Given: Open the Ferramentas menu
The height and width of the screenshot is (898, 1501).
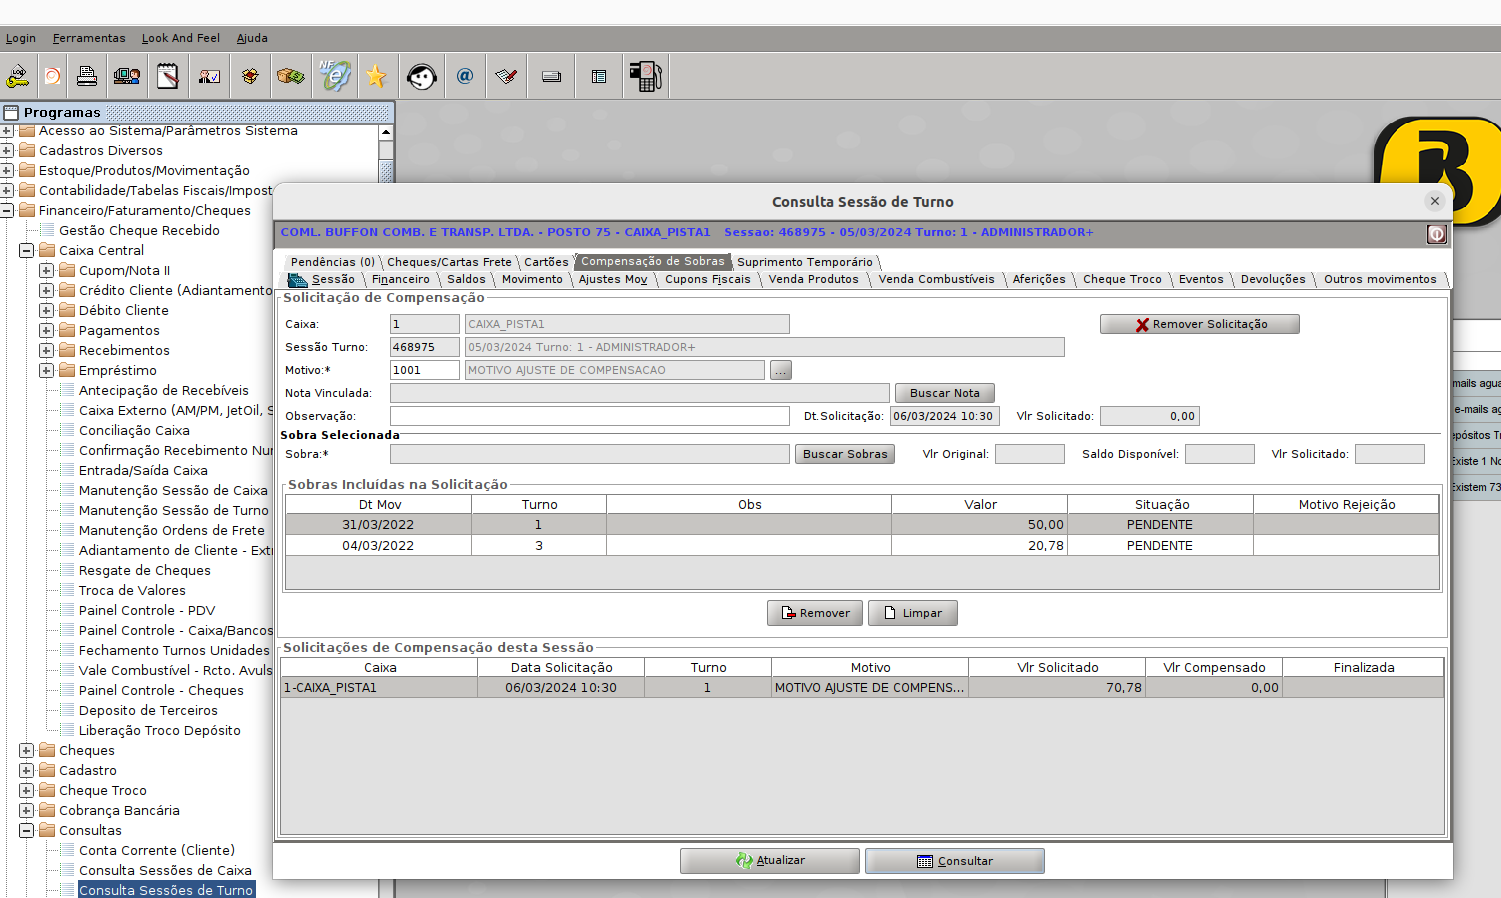Looking at the screenshot, I should pos(89,38).
